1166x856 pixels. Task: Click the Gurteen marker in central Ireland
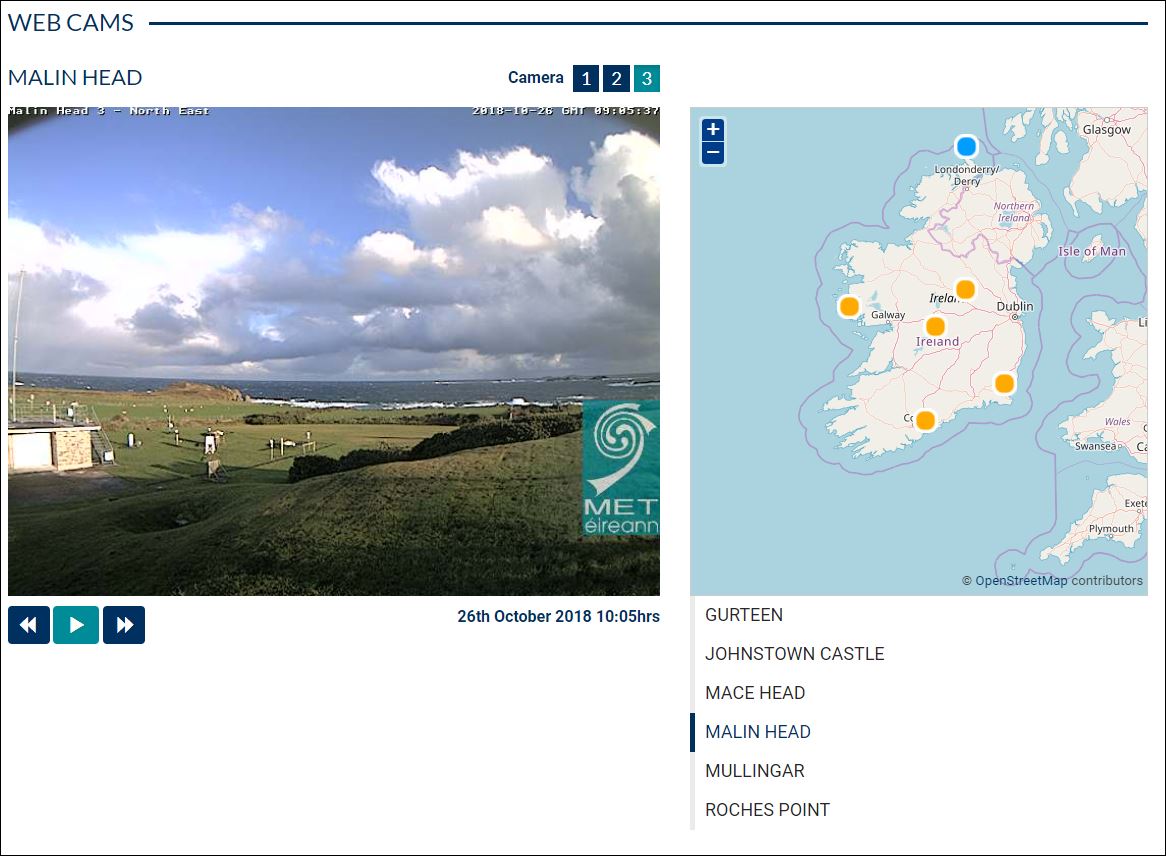(935, 326)
